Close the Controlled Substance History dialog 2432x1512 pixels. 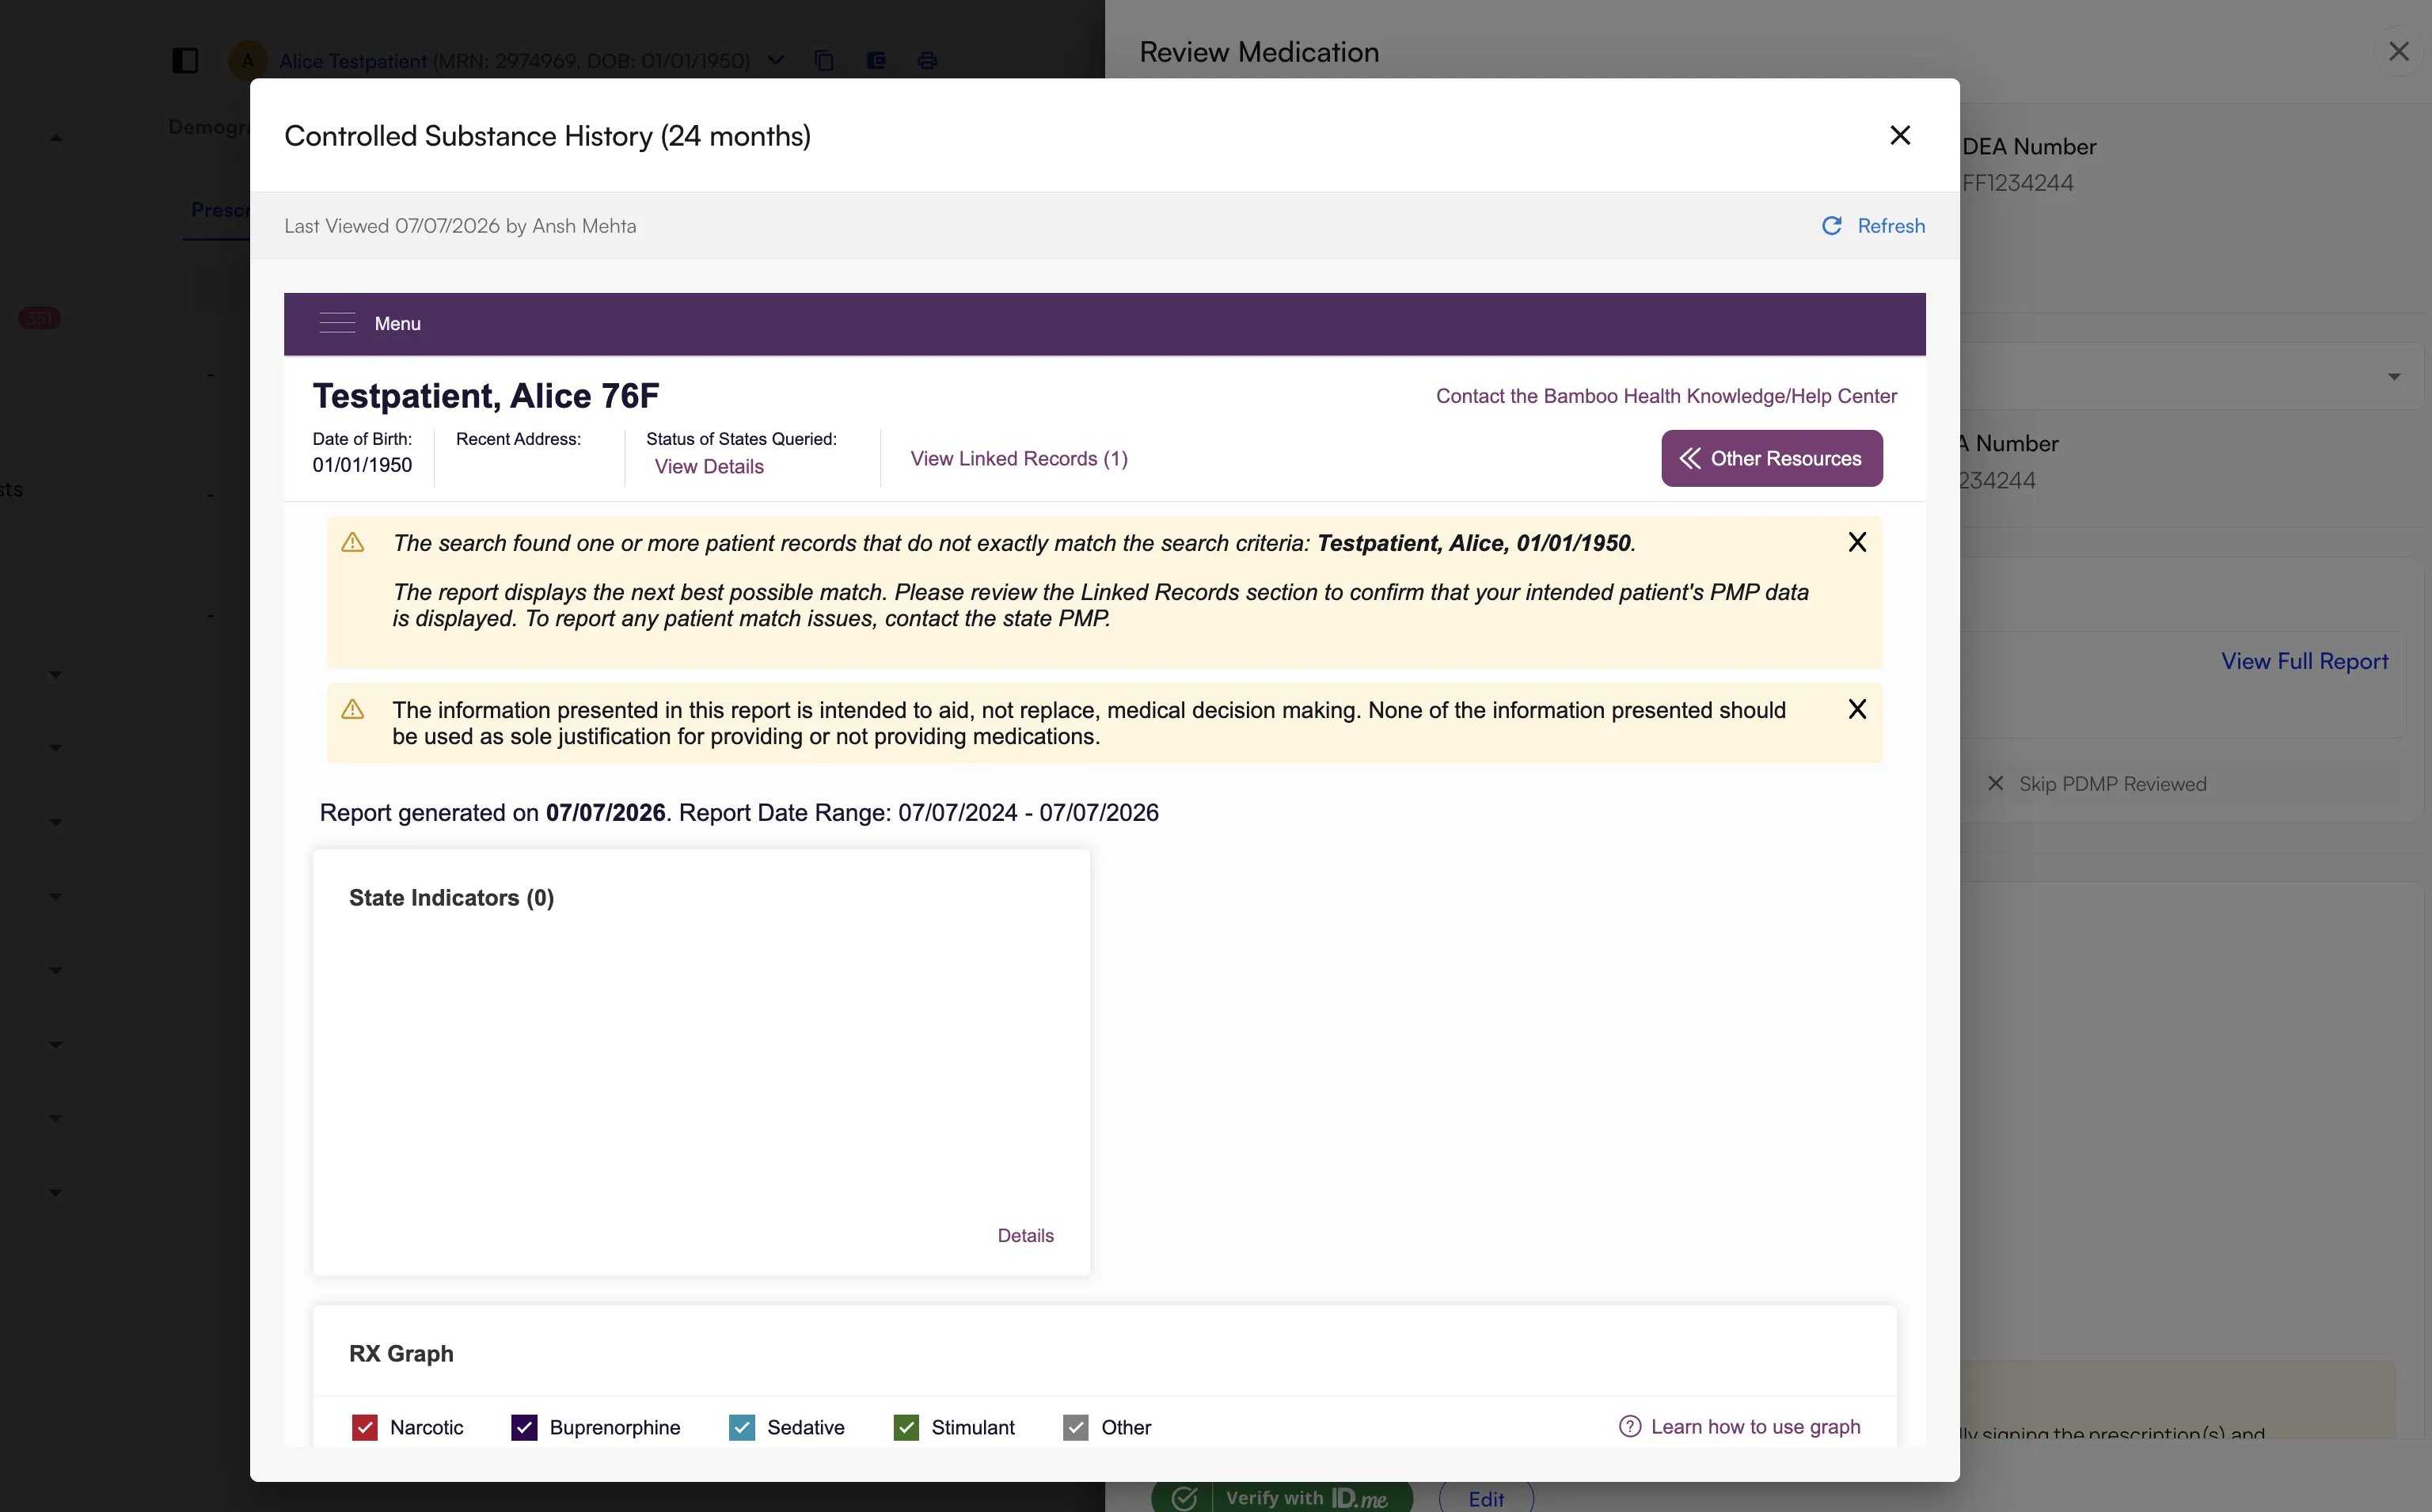[1900, 135]
